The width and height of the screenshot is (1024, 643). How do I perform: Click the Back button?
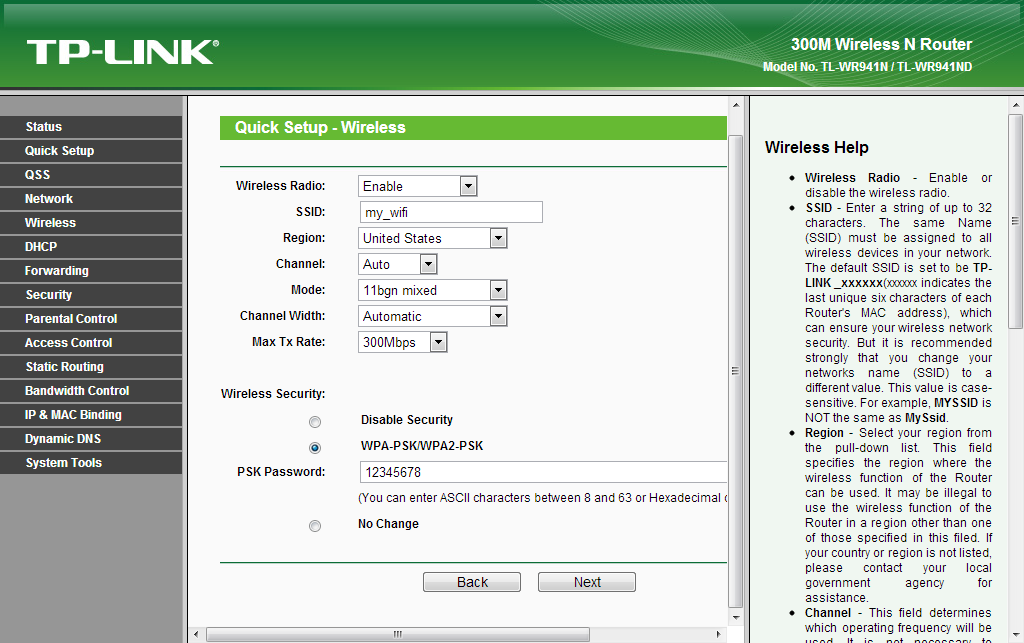(x=472, y=582)
